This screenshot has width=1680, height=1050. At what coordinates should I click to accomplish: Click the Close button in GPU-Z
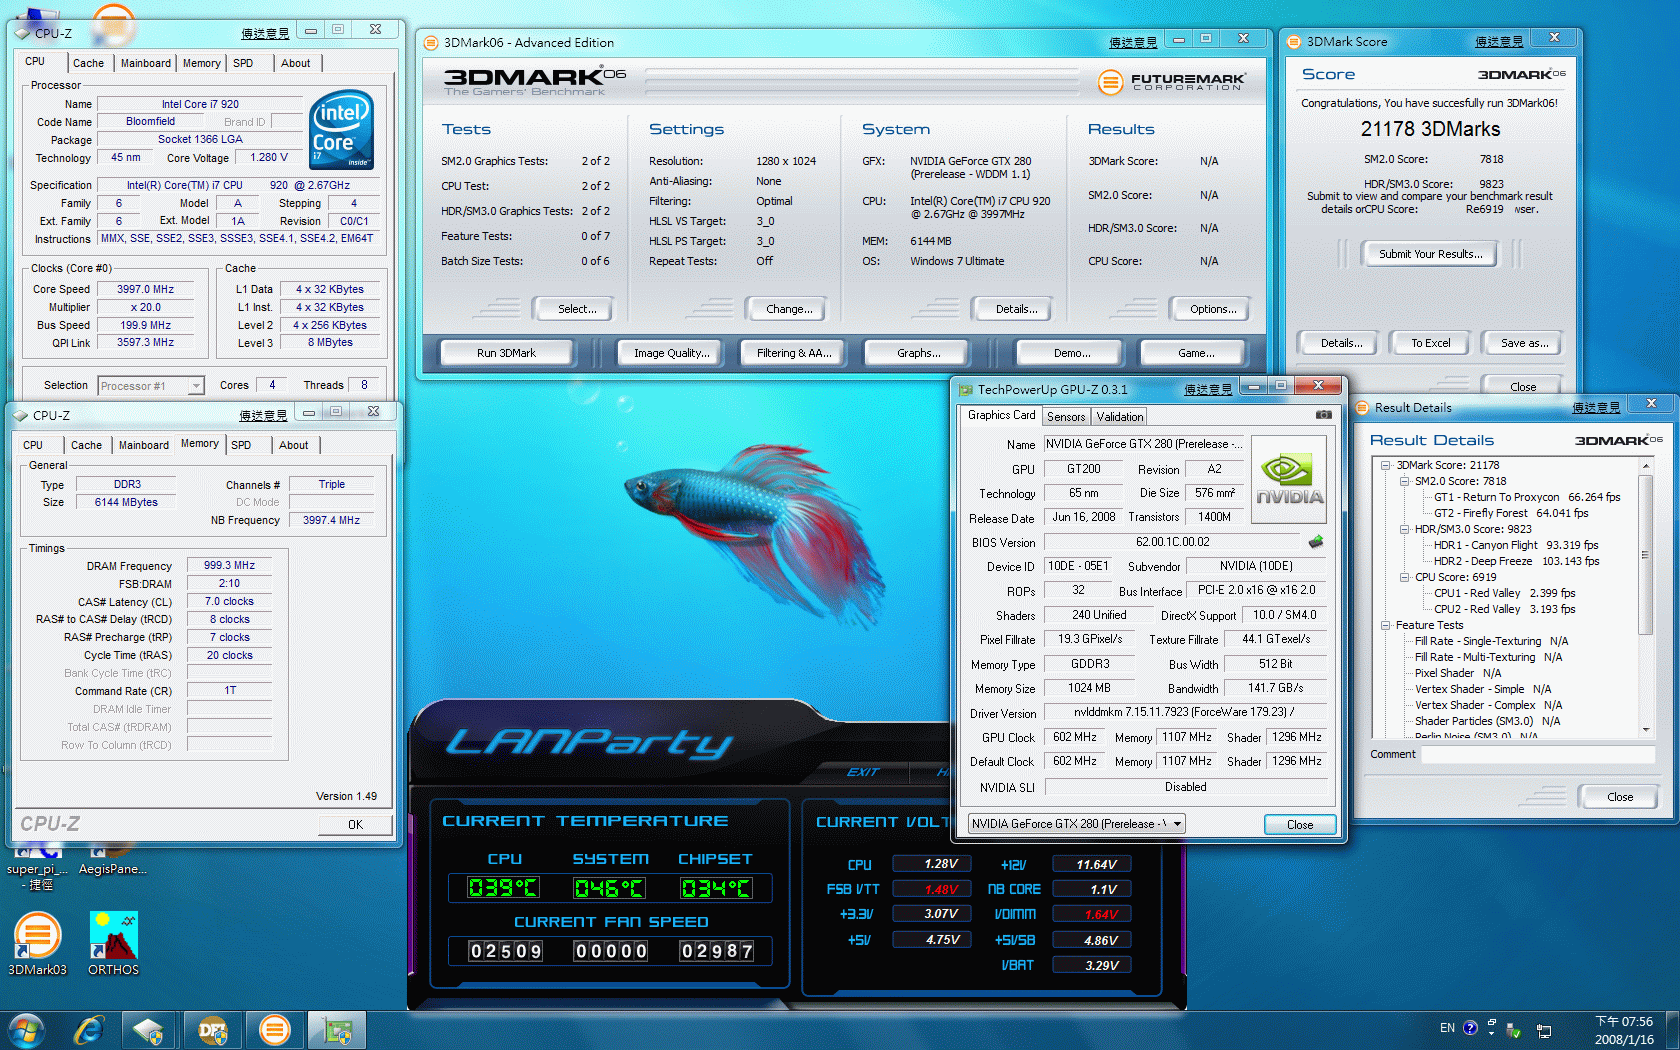[x=1300, y=825]
